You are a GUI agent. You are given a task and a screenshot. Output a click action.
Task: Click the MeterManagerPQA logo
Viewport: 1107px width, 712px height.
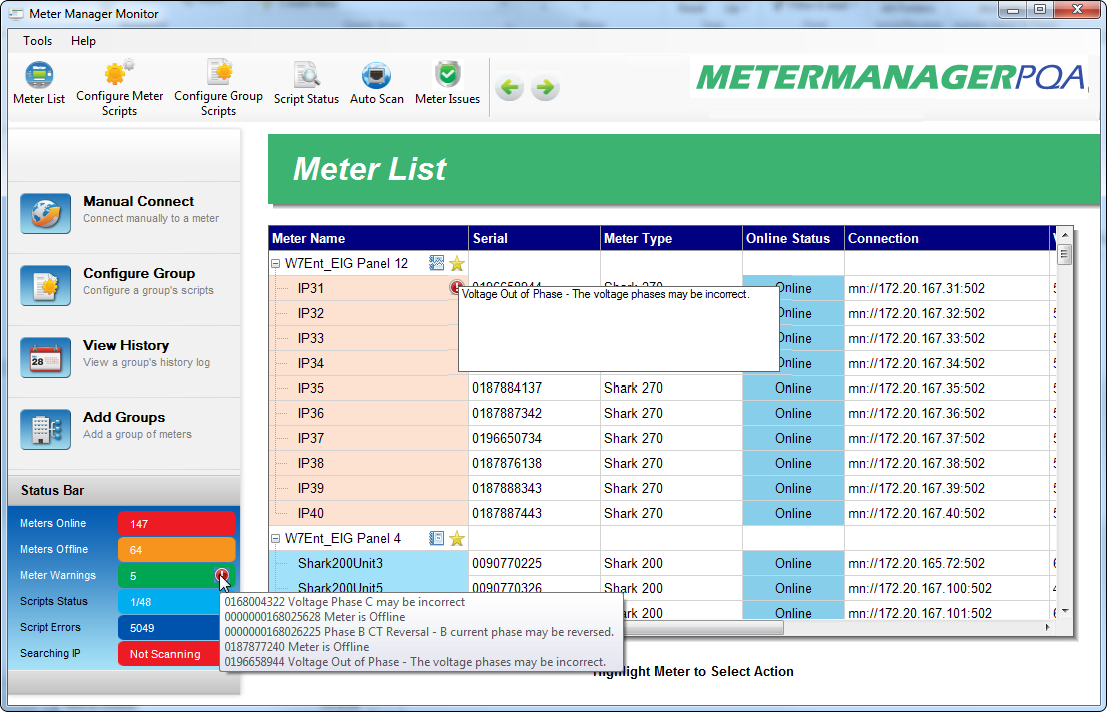[x=891, y=78]
